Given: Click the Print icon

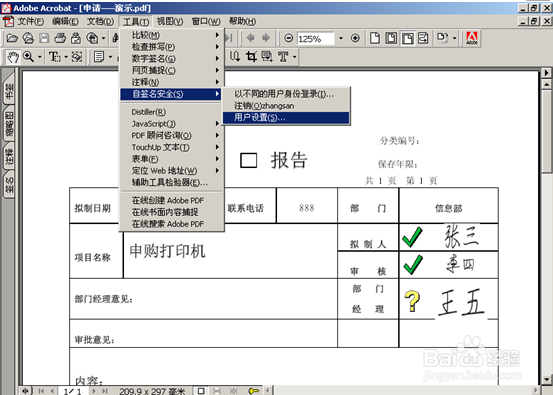Looking at the screenshot, I should (60, 38).
